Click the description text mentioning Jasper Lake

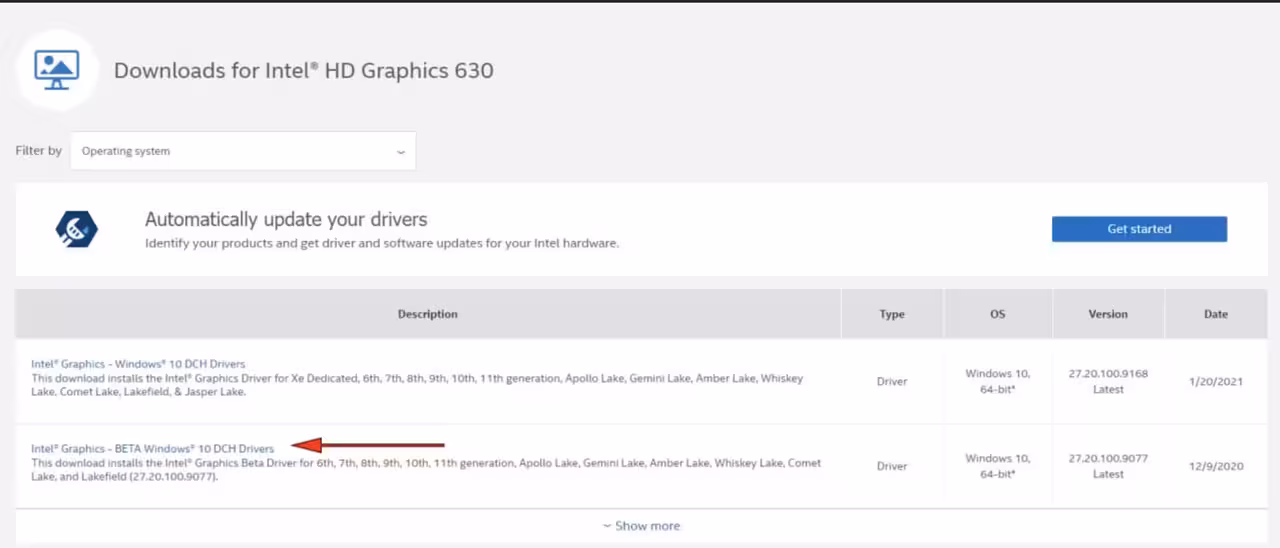tap(417, 385)
